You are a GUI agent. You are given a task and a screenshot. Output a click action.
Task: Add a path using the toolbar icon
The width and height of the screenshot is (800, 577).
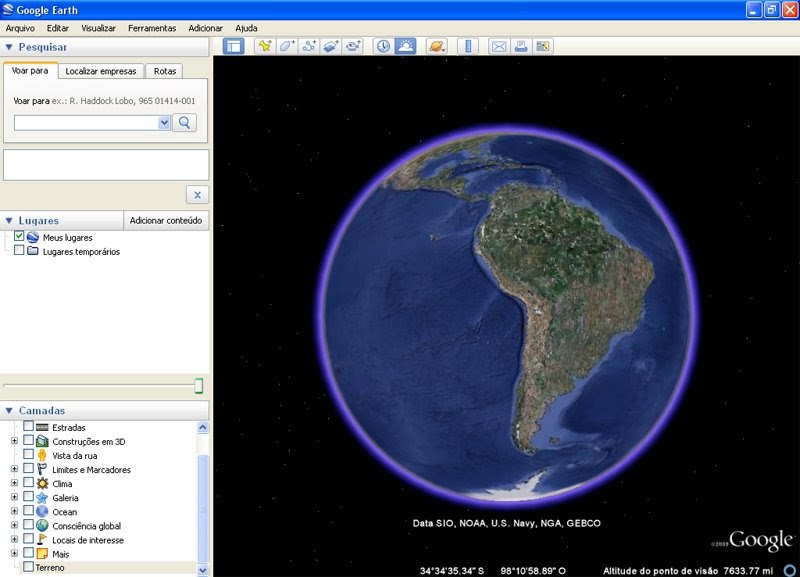click(x=309, y=46)
